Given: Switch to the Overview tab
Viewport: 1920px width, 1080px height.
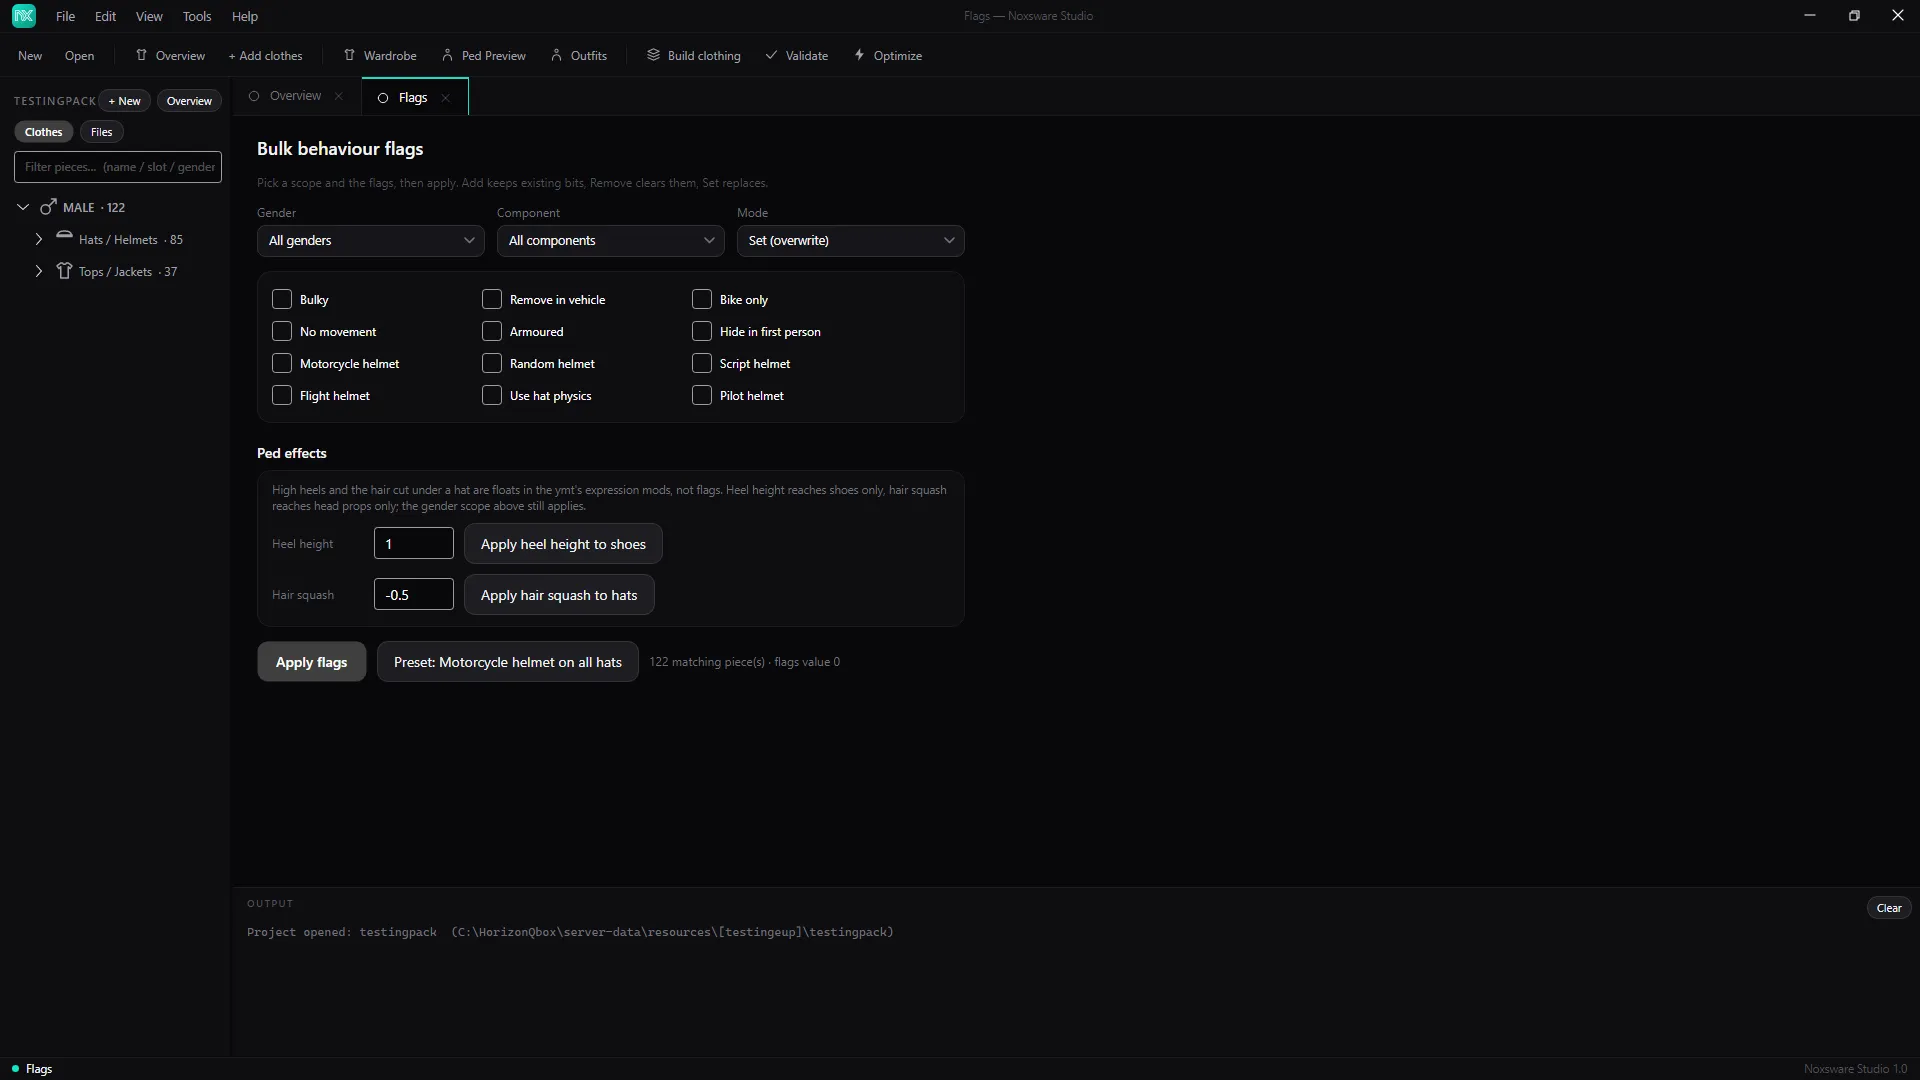Looking at the screenshot, I should [x=296, y=96].
